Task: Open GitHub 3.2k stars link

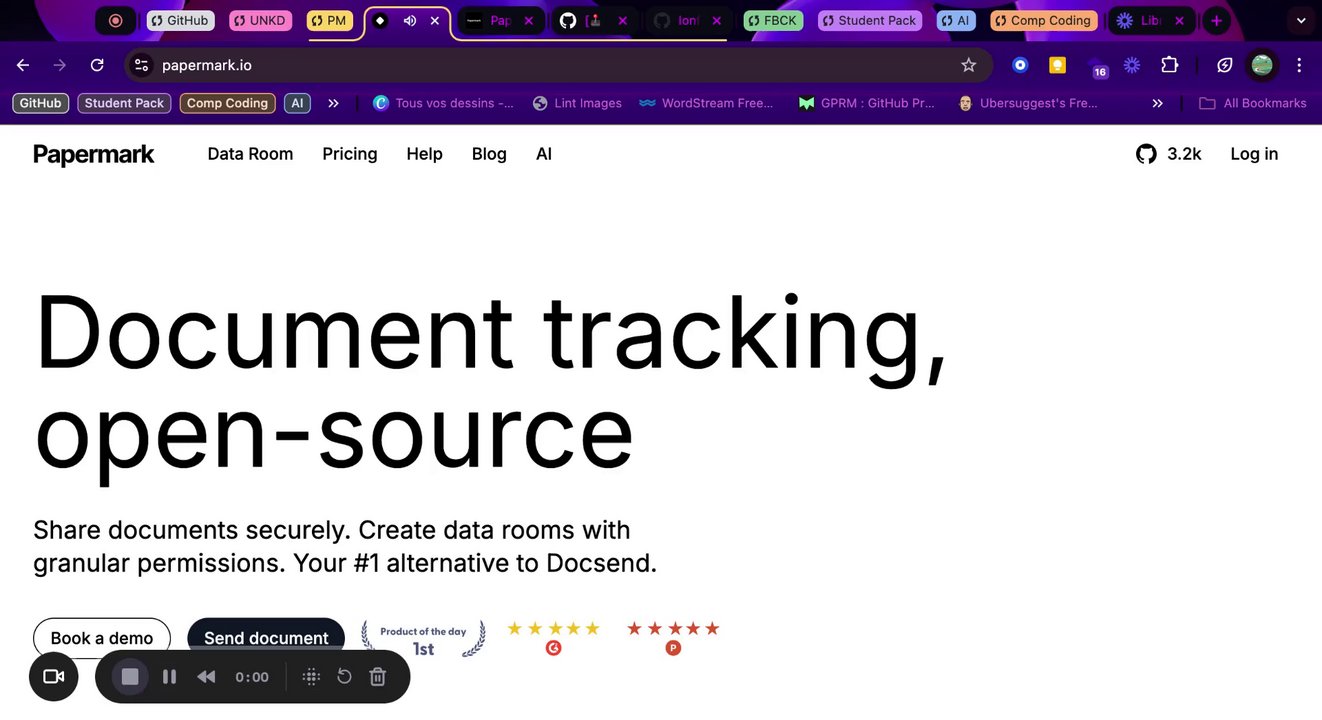Action: [x=1169, y=154]
